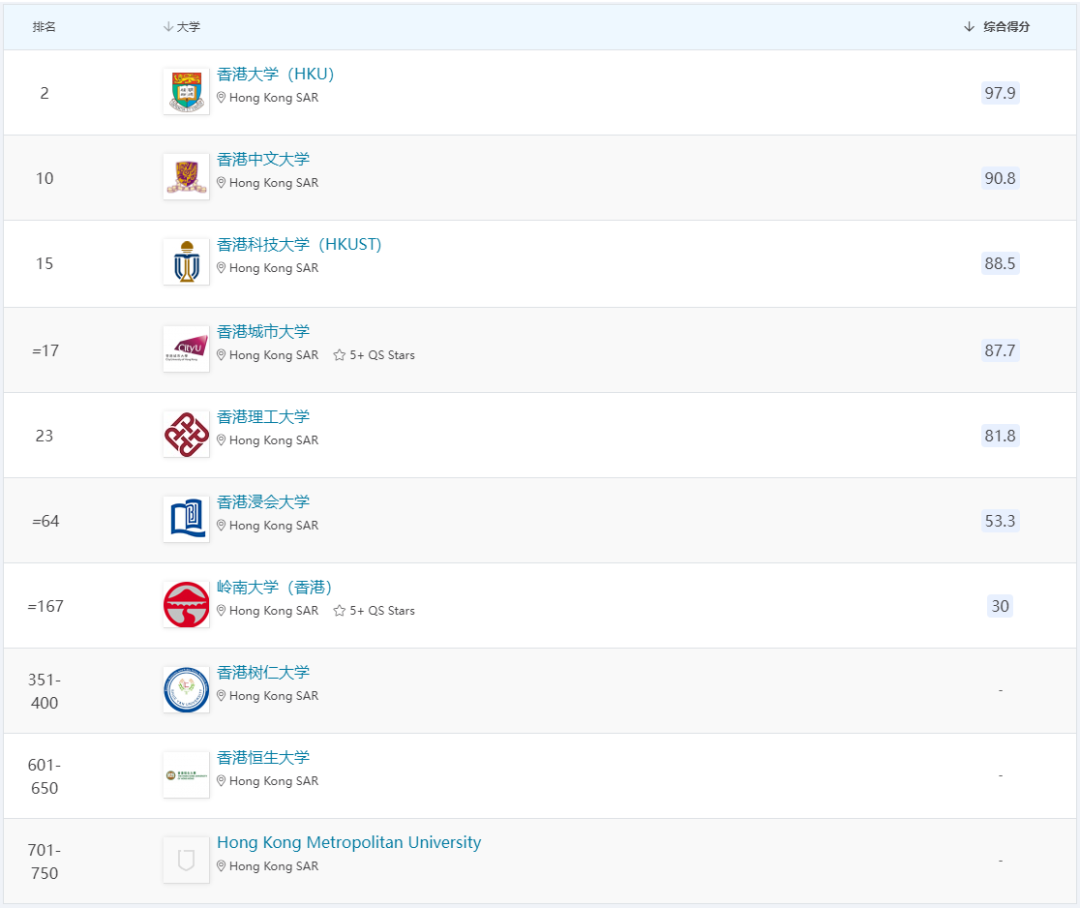This screenshot has height=908, width=1080.
Task: Open the 香港浸会大学 link
Action: coord(263,501)
